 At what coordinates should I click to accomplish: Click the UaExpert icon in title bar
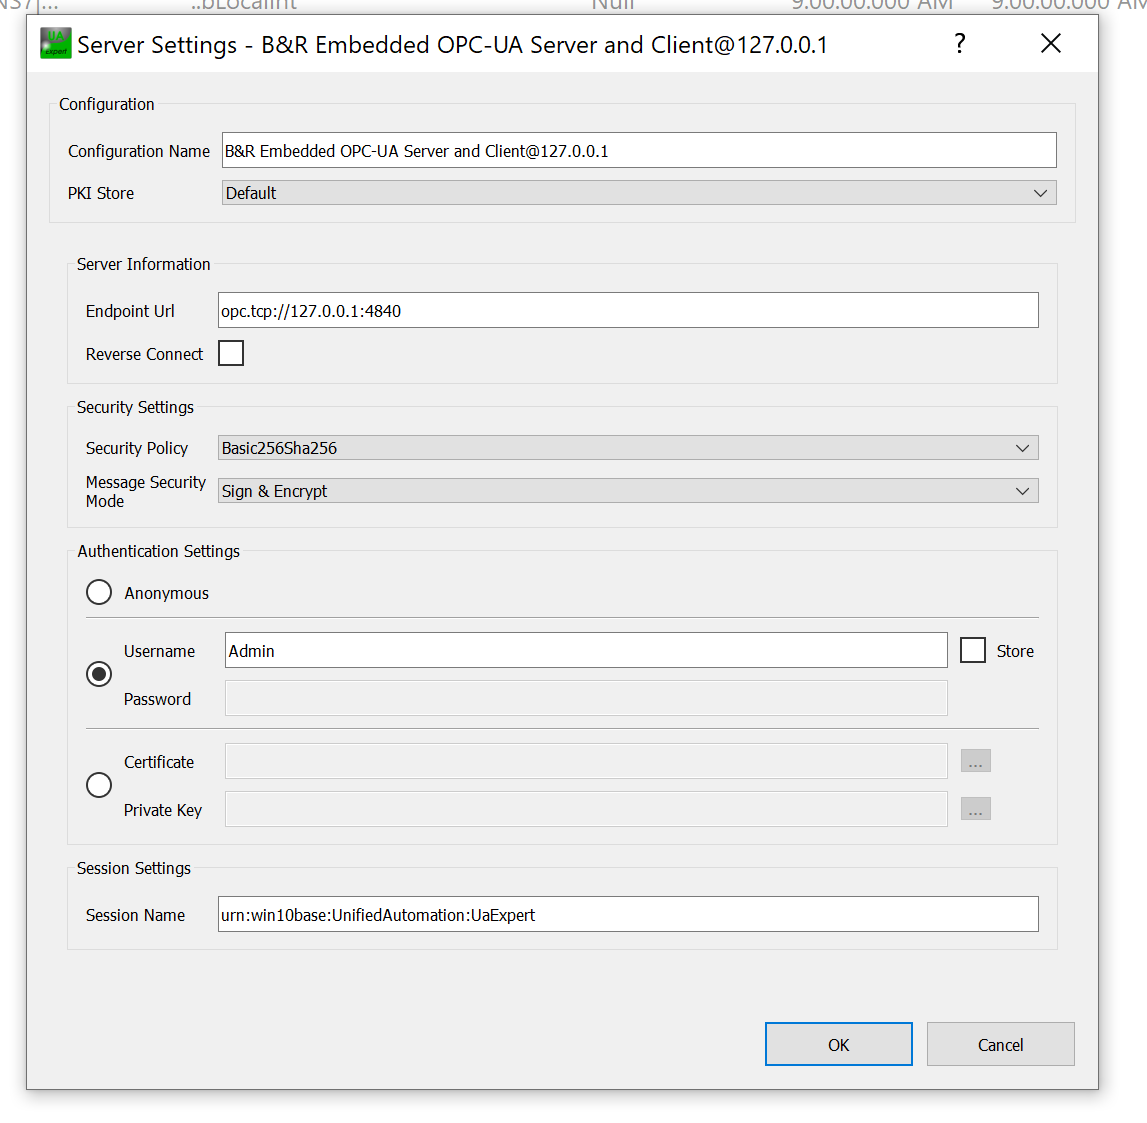(56, 43)
